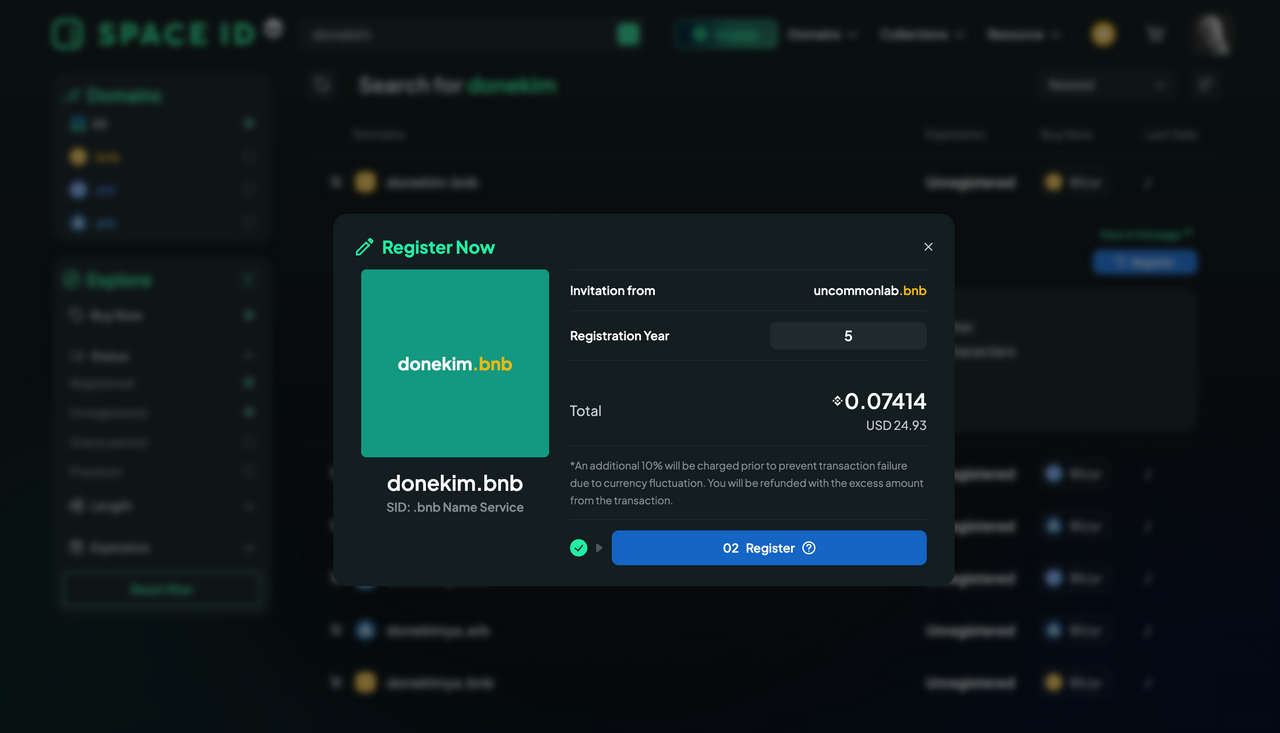Click the USD 24.93 price text

tap(896, 426)
